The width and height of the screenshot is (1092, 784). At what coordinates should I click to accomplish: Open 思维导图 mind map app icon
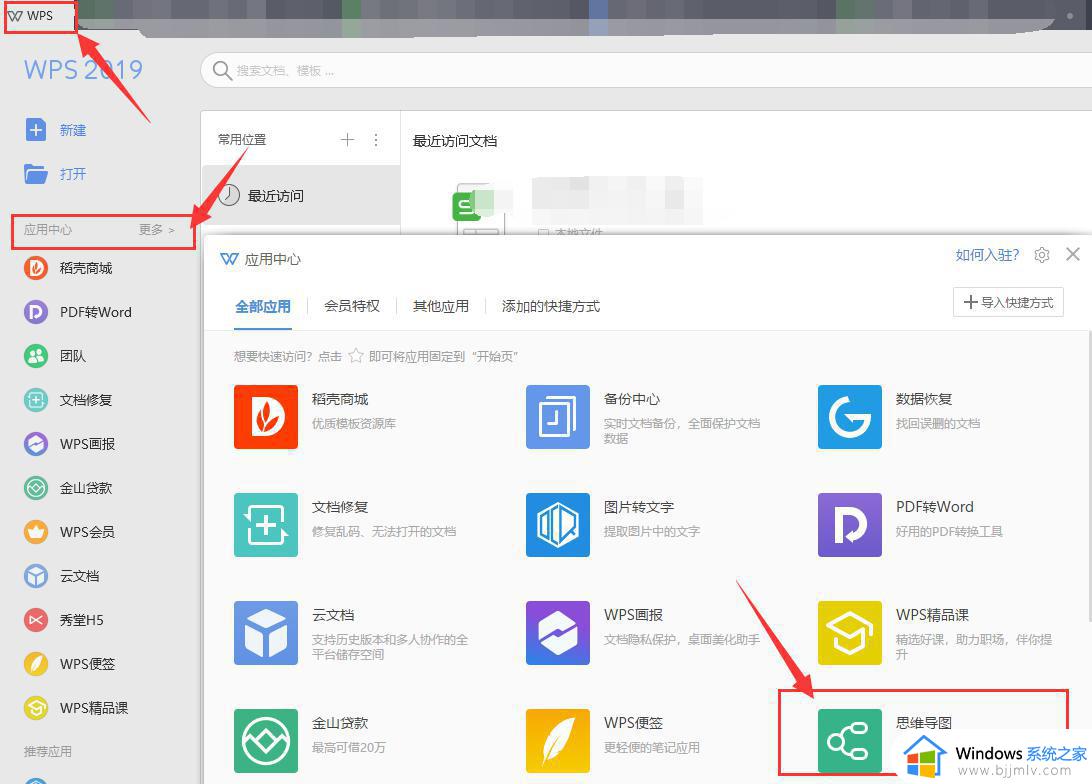850,741
